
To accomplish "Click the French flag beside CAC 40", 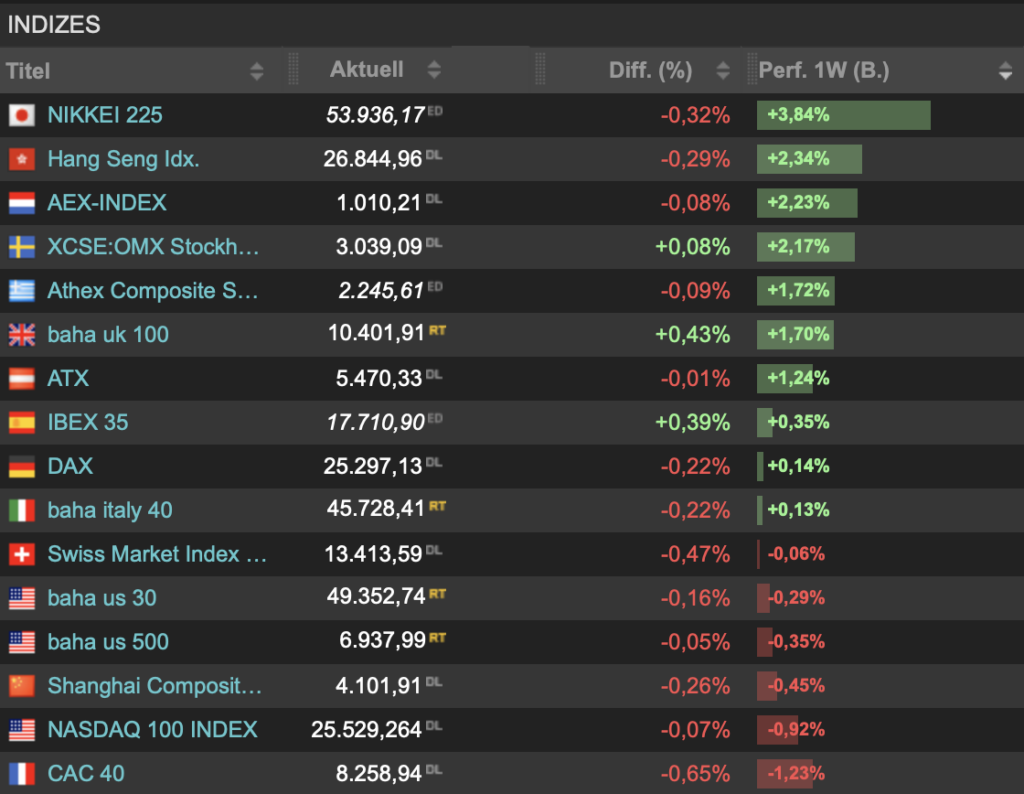I will coord(21,773).
